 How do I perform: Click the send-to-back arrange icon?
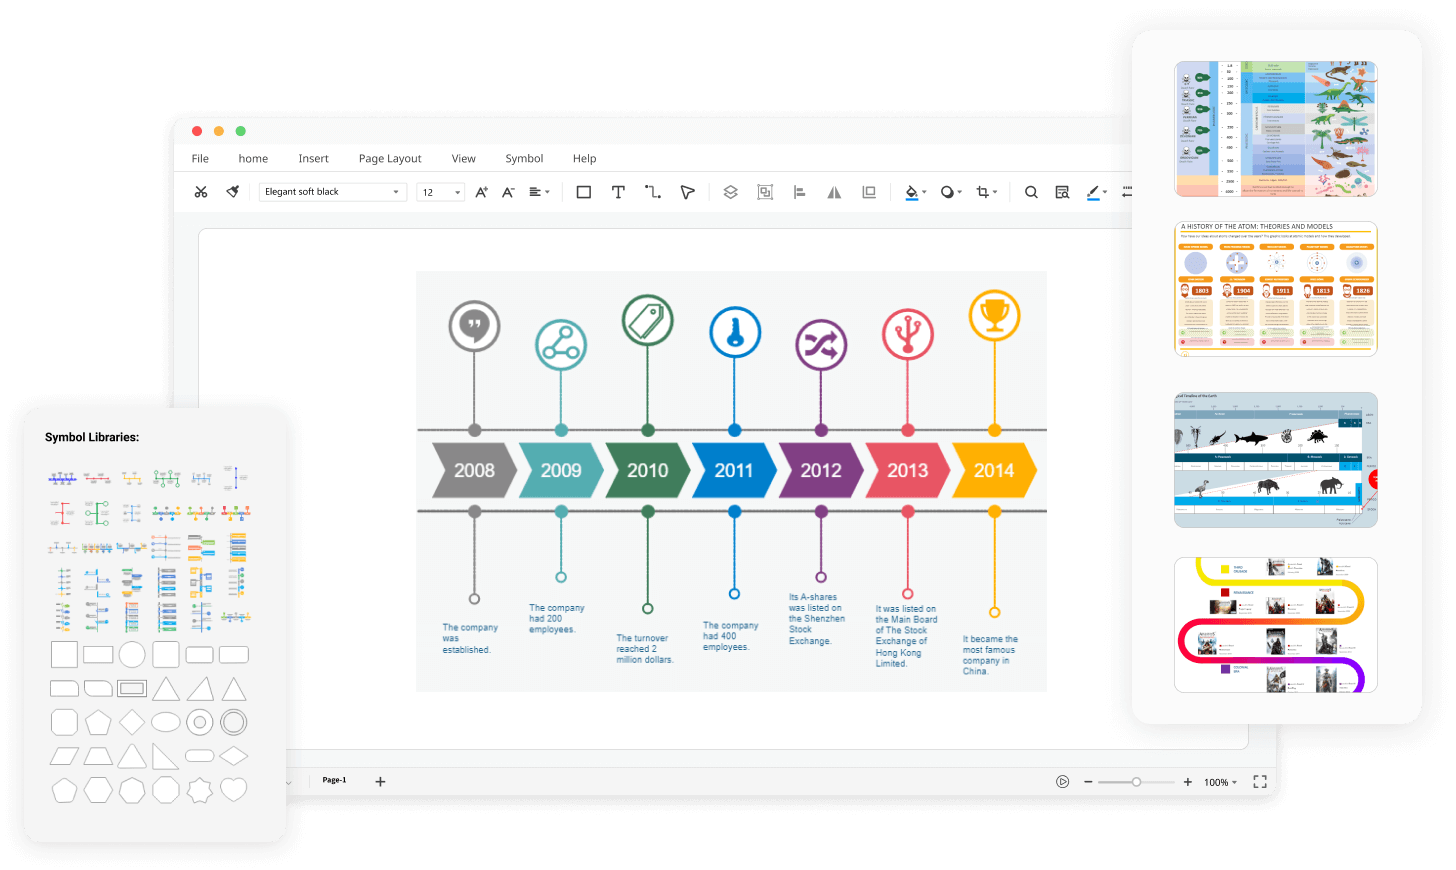click(x=869, y=192)
